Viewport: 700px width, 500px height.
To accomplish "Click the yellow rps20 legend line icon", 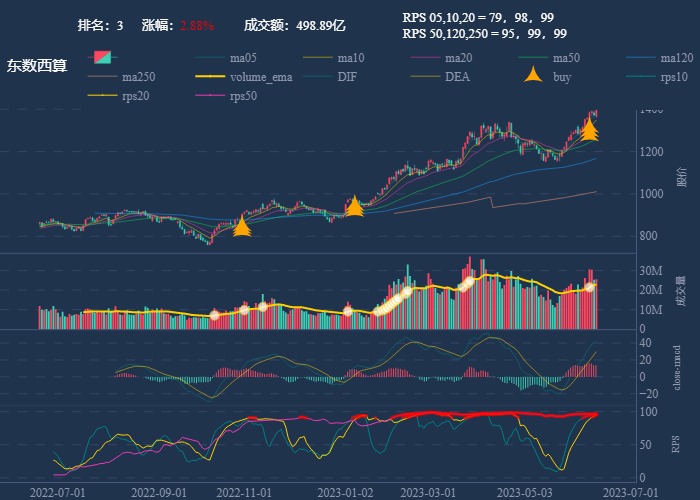I will 103,96.
